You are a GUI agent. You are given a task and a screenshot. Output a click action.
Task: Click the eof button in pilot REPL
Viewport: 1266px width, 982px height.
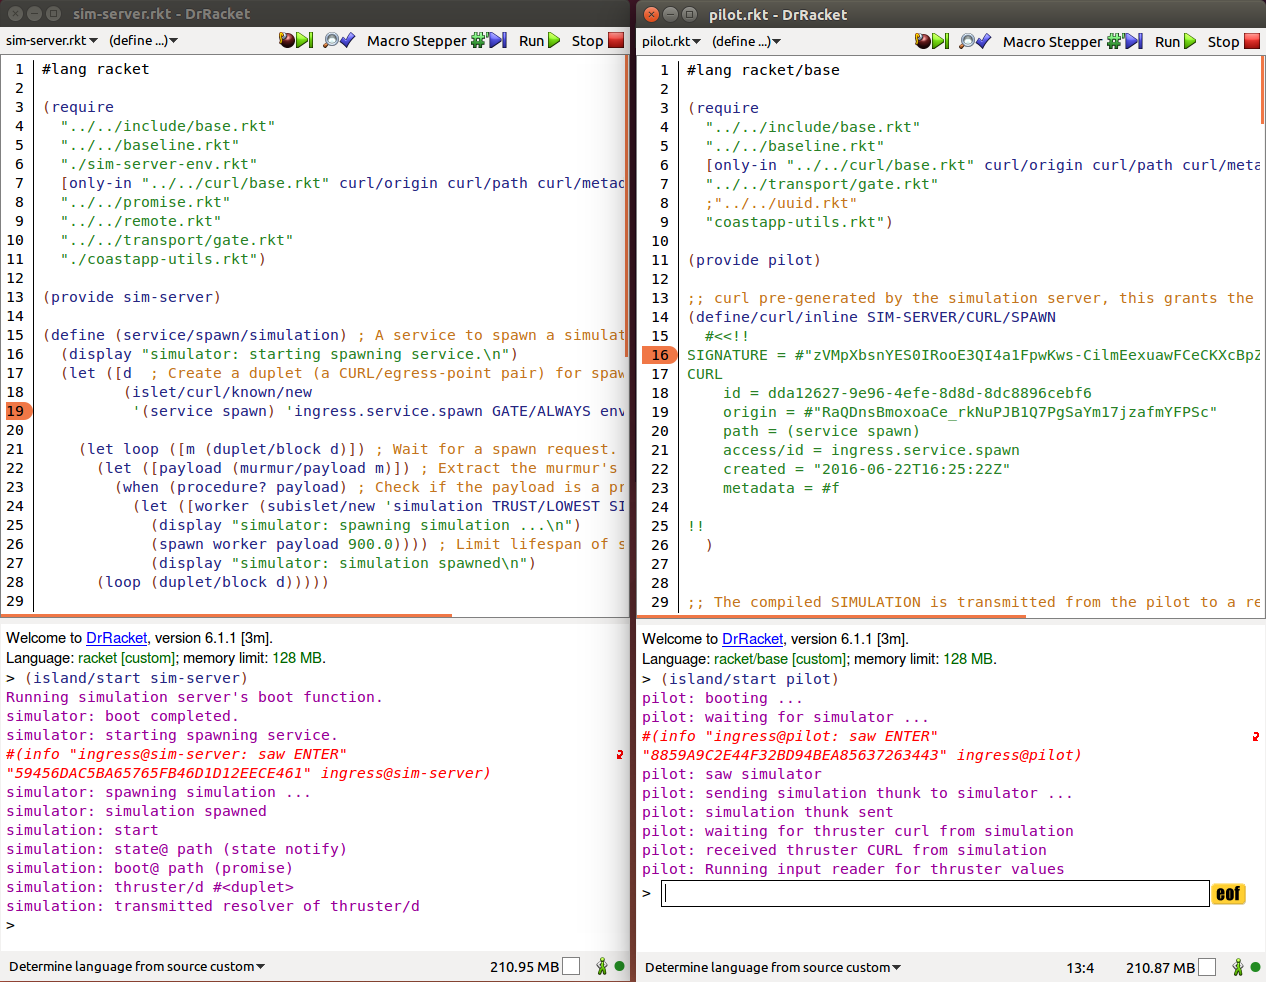[x=1229, y=894]
